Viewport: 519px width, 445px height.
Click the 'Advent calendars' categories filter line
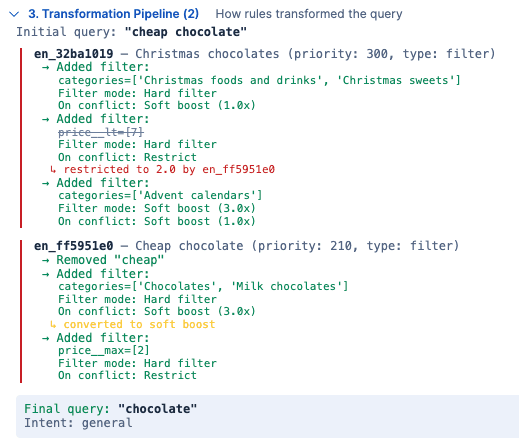tap(160, 195)
